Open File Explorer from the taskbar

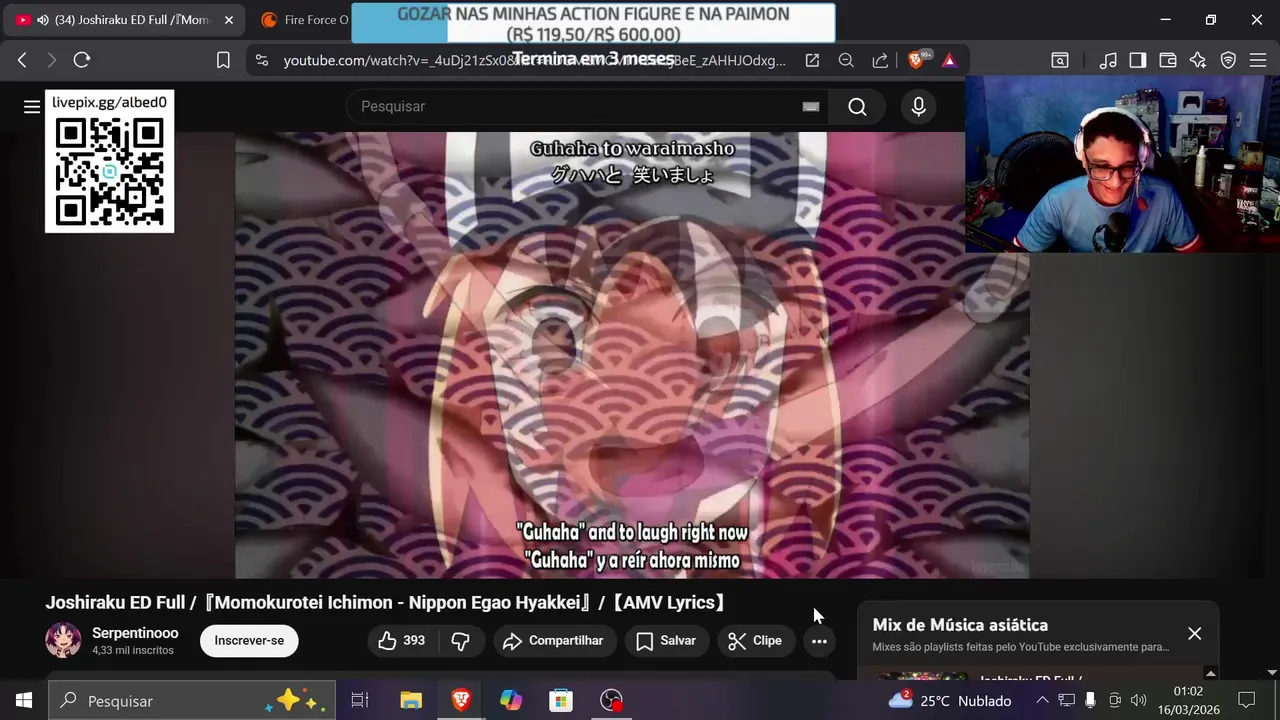[x=411, y=700]
